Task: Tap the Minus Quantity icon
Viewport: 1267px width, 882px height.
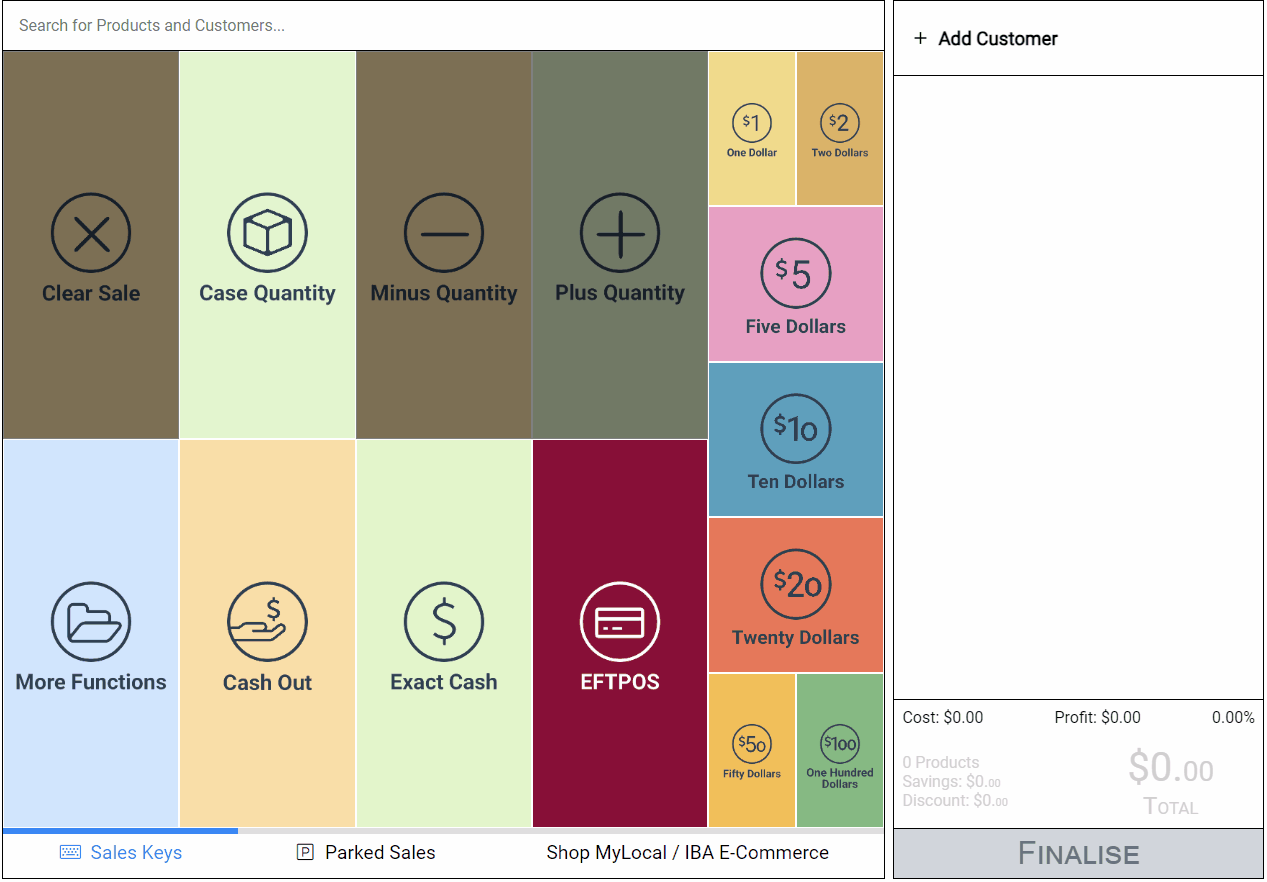Action: coord(444,233)
